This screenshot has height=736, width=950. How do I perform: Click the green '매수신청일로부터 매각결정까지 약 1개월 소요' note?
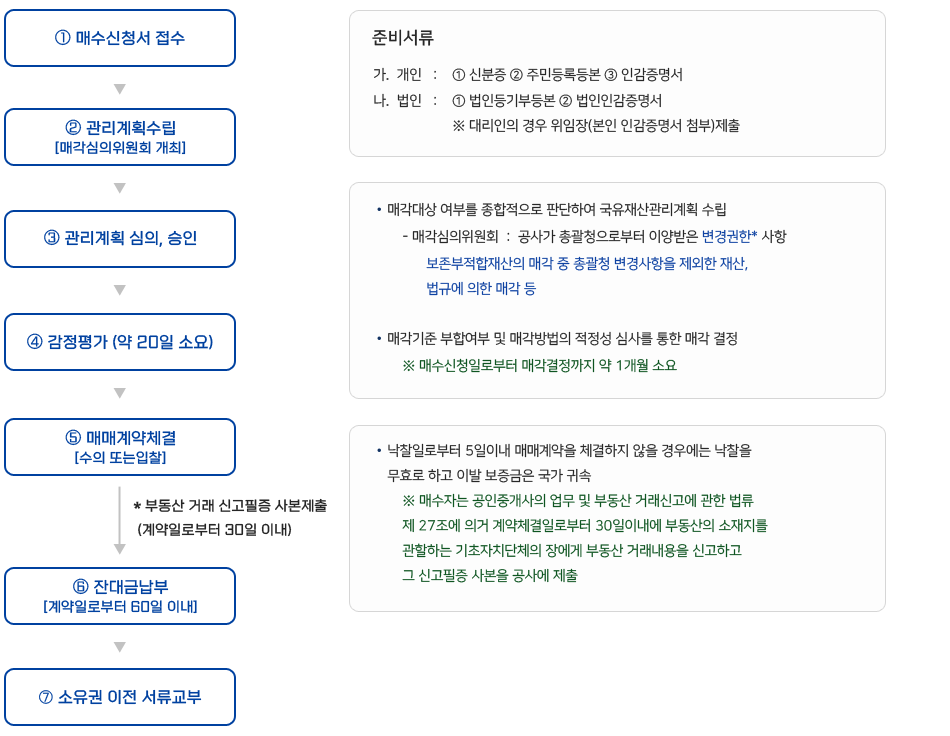(539, 366)
